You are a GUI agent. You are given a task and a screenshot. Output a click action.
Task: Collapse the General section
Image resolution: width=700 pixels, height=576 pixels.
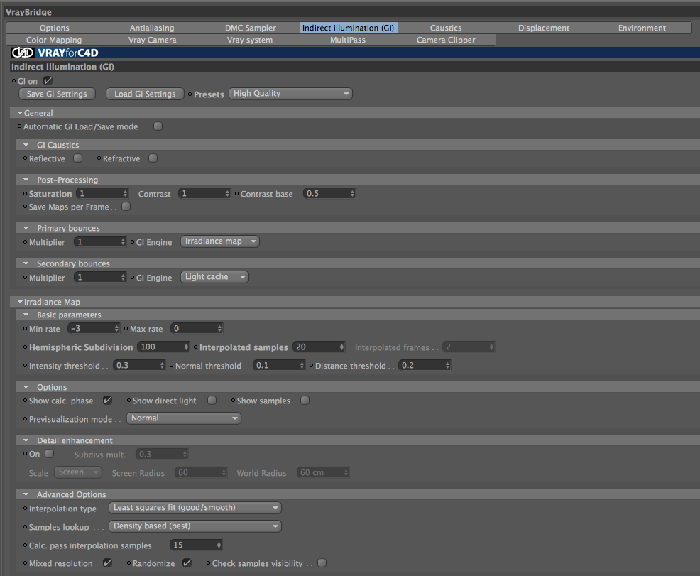20,113
